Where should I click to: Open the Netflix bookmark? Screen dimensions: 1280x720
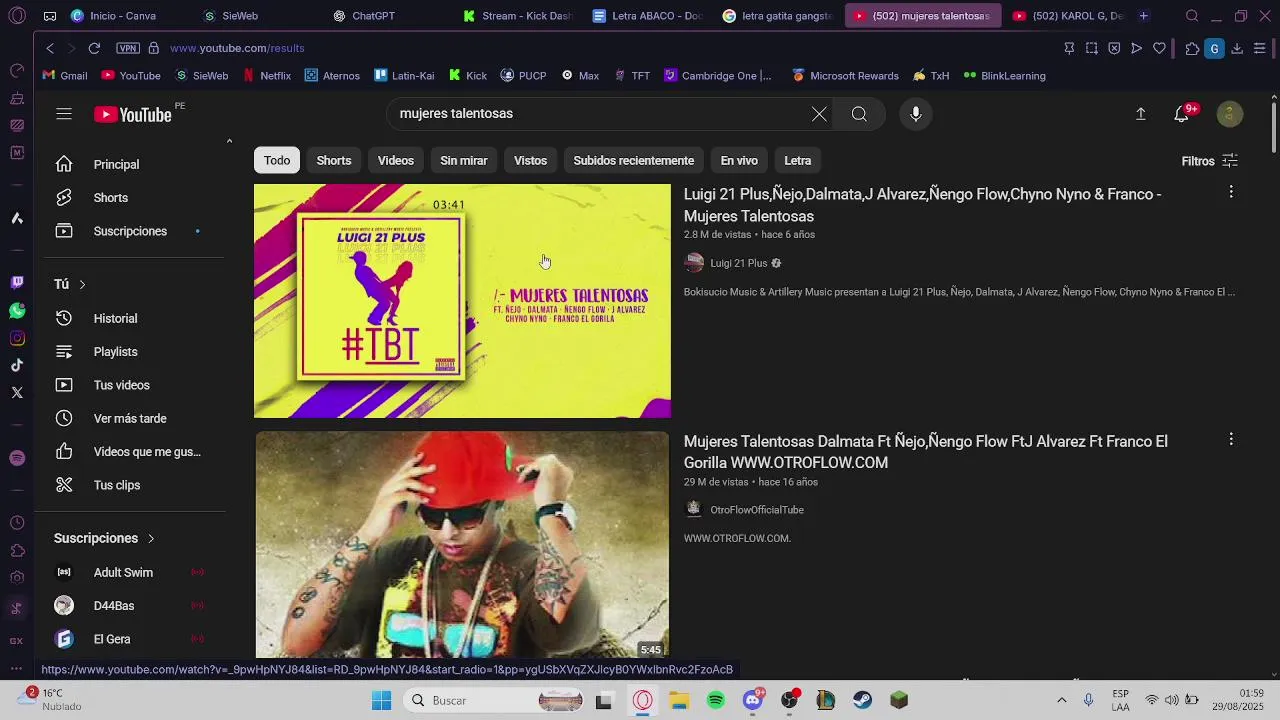[x=267, y=76]
